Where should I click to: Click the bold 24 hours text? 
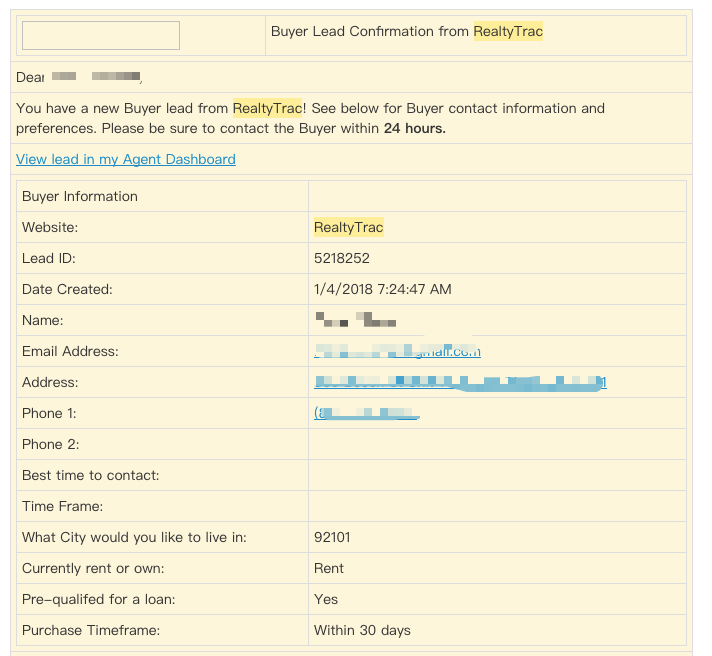(414, 128)
